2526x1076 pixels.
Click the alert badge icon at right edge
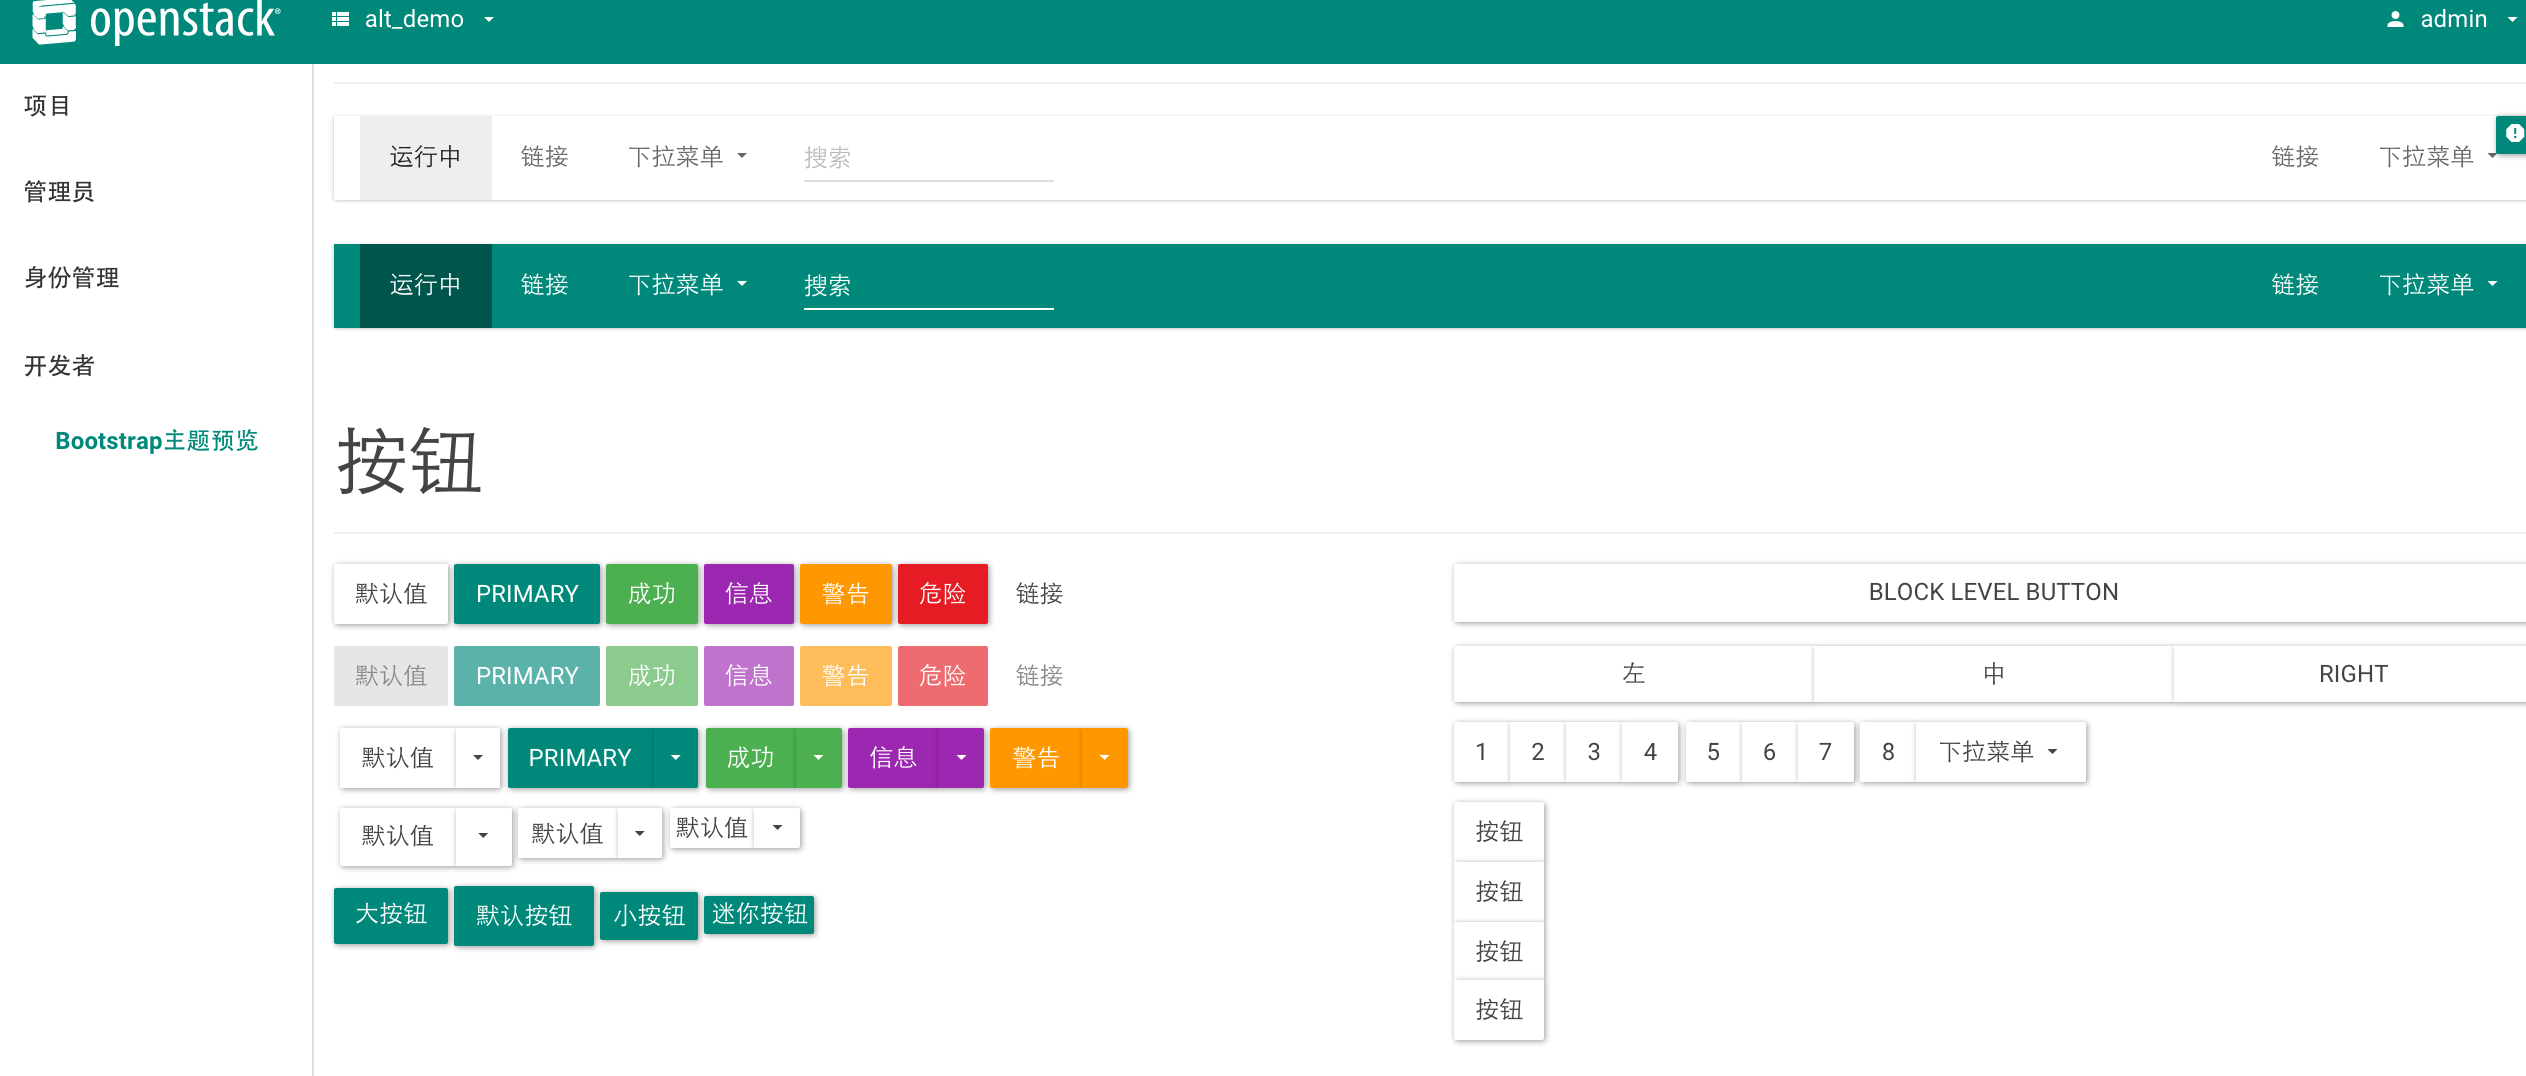2513,133
